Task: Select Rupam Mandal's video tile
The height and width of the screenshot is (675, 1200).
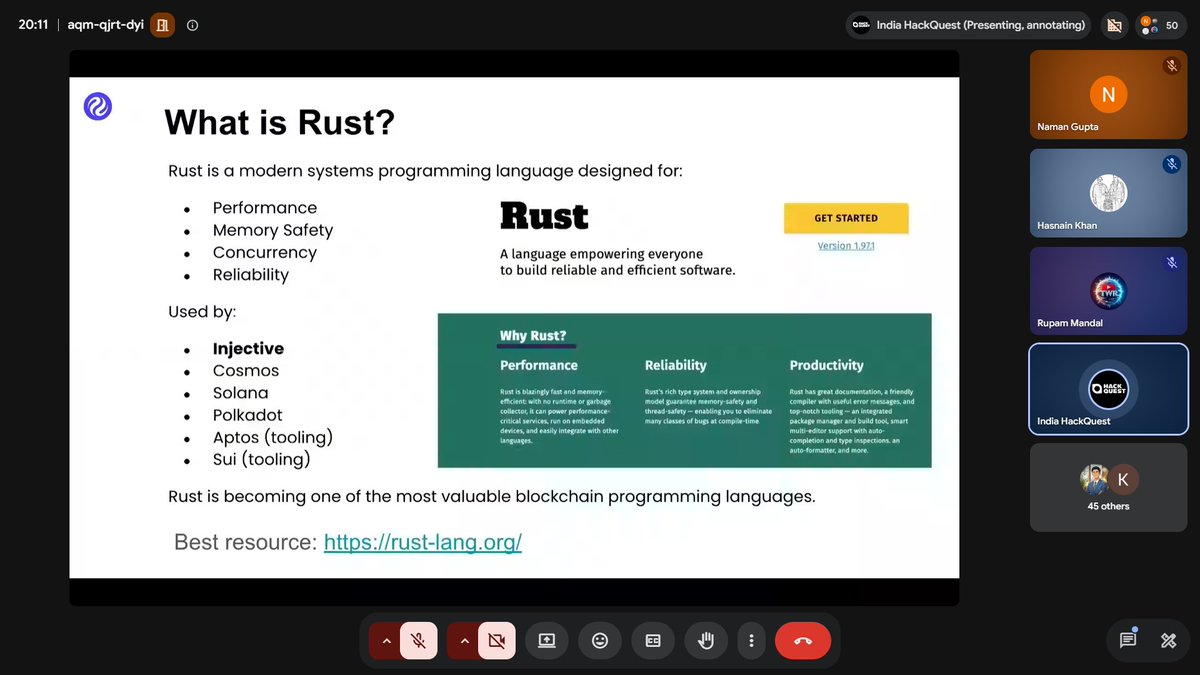Action: click(1109, 290)
